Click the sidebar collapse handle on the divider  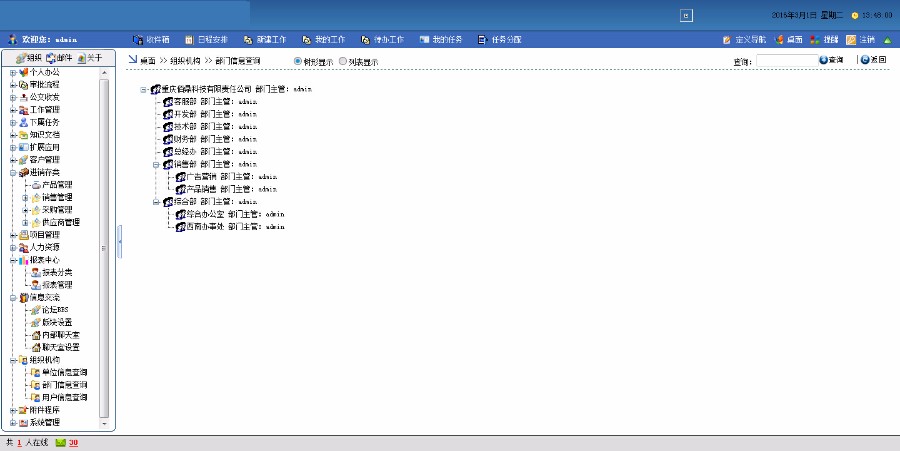tap(119, 242)
